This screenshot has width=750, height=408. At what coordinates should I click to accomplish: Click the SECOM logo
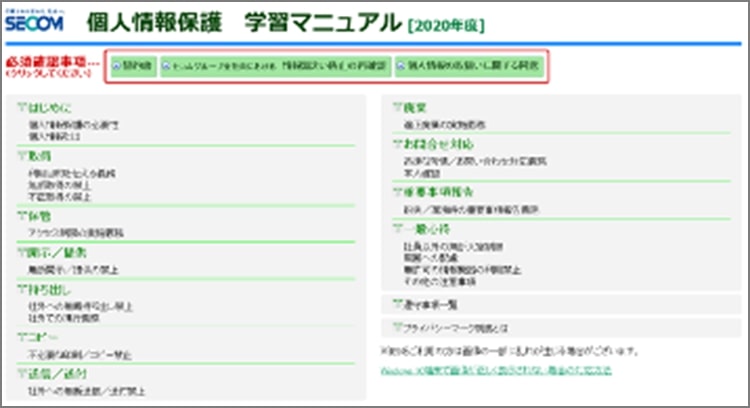tap(34, 21)
